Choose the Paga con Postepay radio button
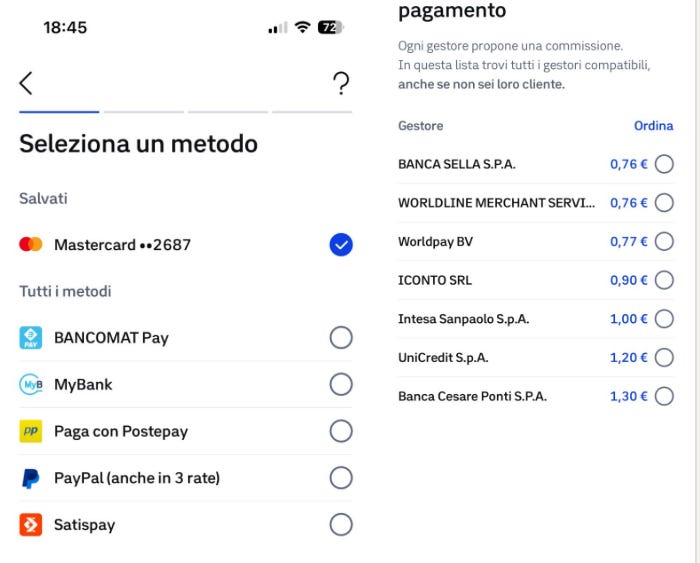This screenshot has width=700, height=563. (341, 431)
